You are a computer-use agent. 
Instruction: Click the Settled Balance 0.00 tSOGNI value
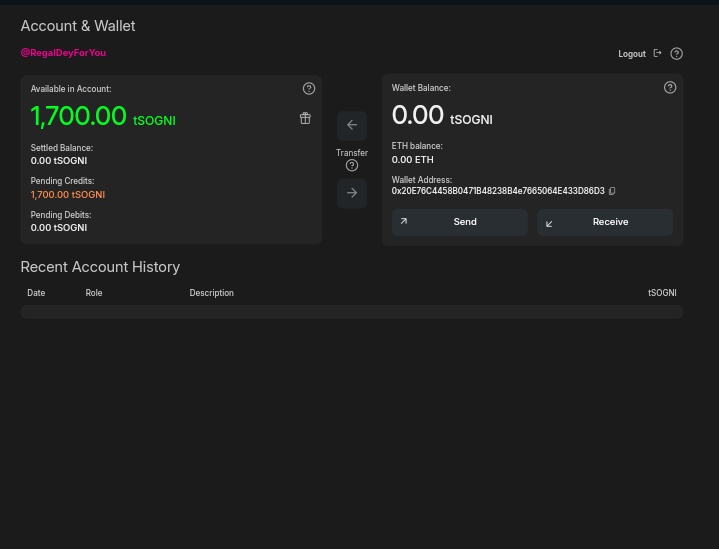(x=59, y=161)
